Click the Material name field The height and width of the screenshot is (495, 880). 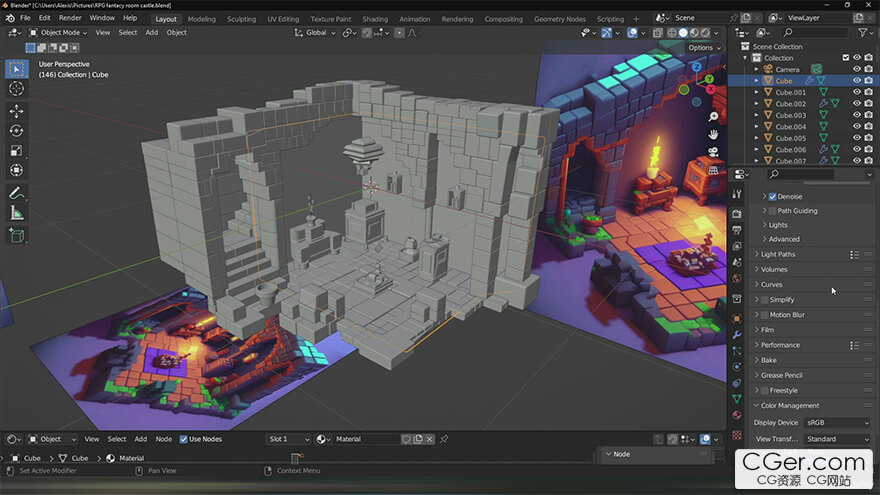pos(366,439)
